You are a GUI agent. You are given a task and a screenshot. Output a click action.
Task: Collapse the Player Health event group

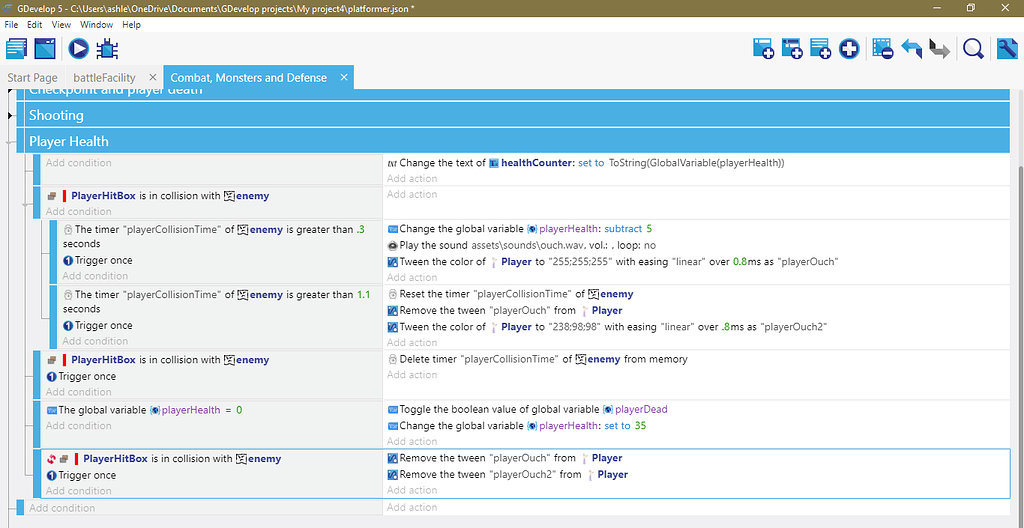(x=10, y=141)
